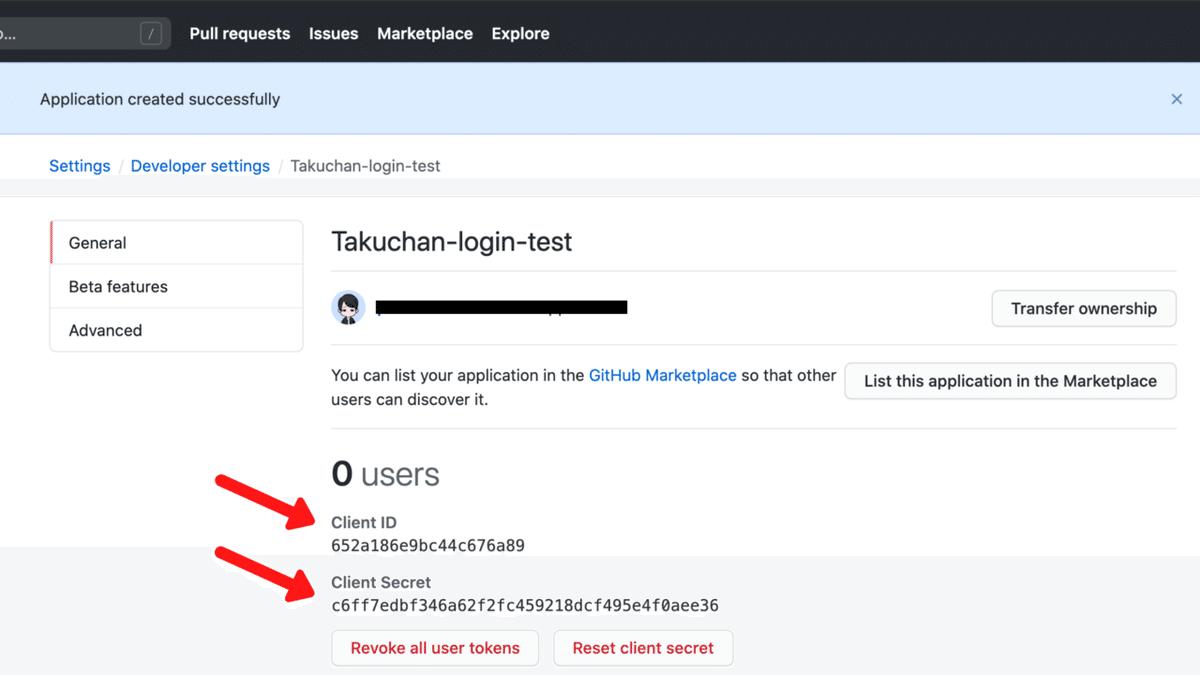Click the Client Secret value starting c6ff7edbf

(x=525, y=606)
